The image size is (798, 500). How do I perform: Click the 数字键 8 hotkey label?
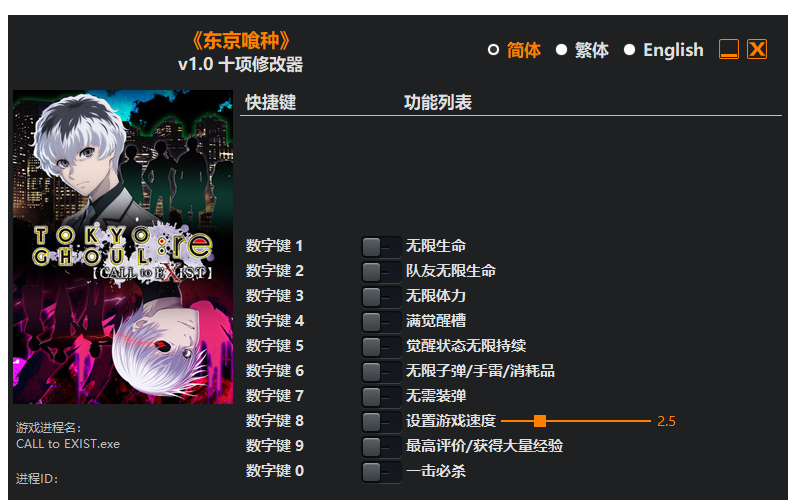(274, 421)
